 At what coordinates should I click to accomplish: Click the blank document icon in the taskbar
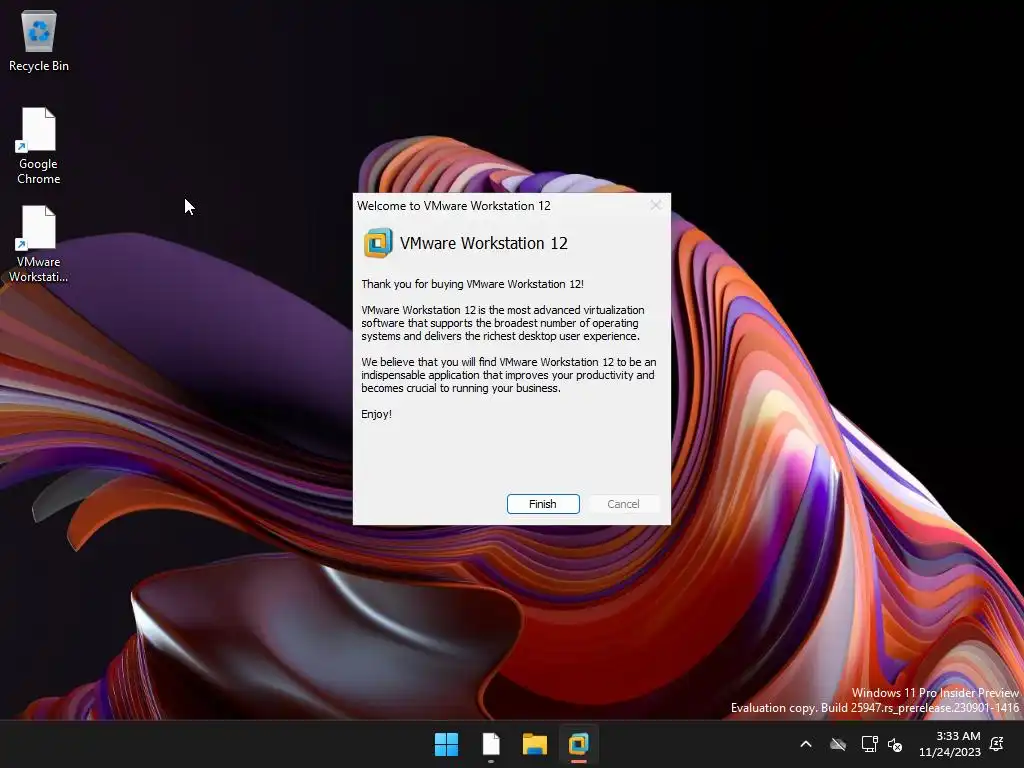point(491,744)
